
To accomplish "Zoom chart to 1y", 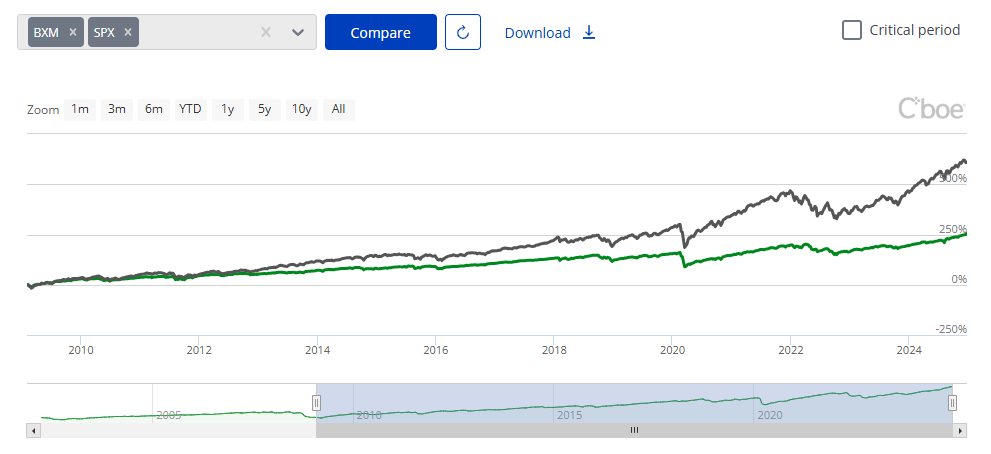I will [228, 109].
